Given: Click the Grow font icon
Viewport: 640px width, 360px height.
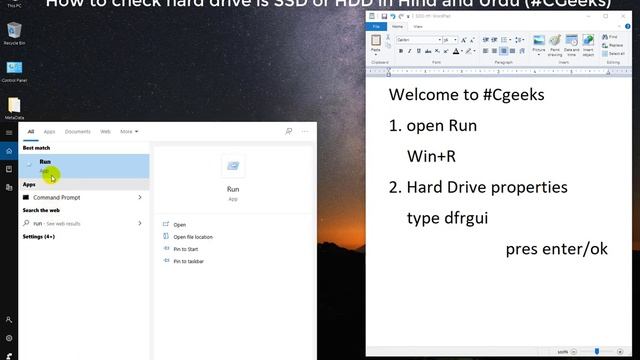Looking at the screenshot, I should click(463, 40).
